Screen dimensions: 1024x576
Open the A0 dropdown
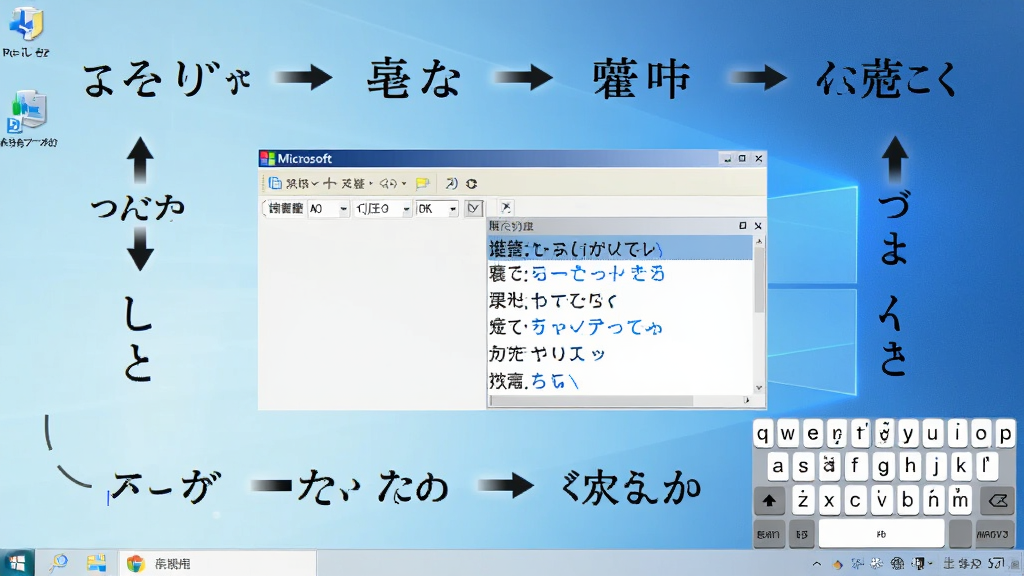(x=328, y=208)
